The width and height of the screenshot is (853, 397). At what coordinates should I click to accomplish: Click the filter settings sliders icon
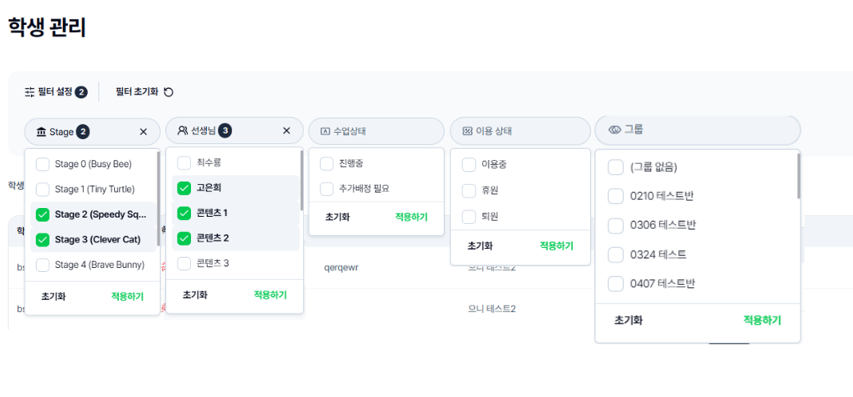[29, 92]
